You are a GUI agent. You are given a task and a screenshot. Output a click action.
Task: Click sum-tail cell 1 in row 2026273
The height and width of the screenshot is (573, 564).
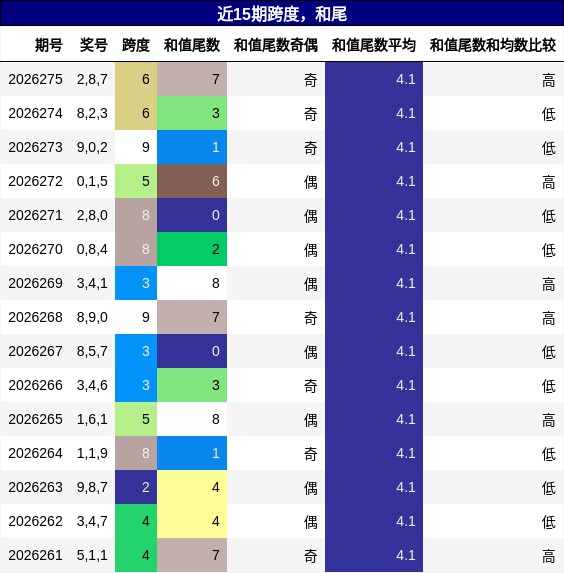tap(192, 147)
